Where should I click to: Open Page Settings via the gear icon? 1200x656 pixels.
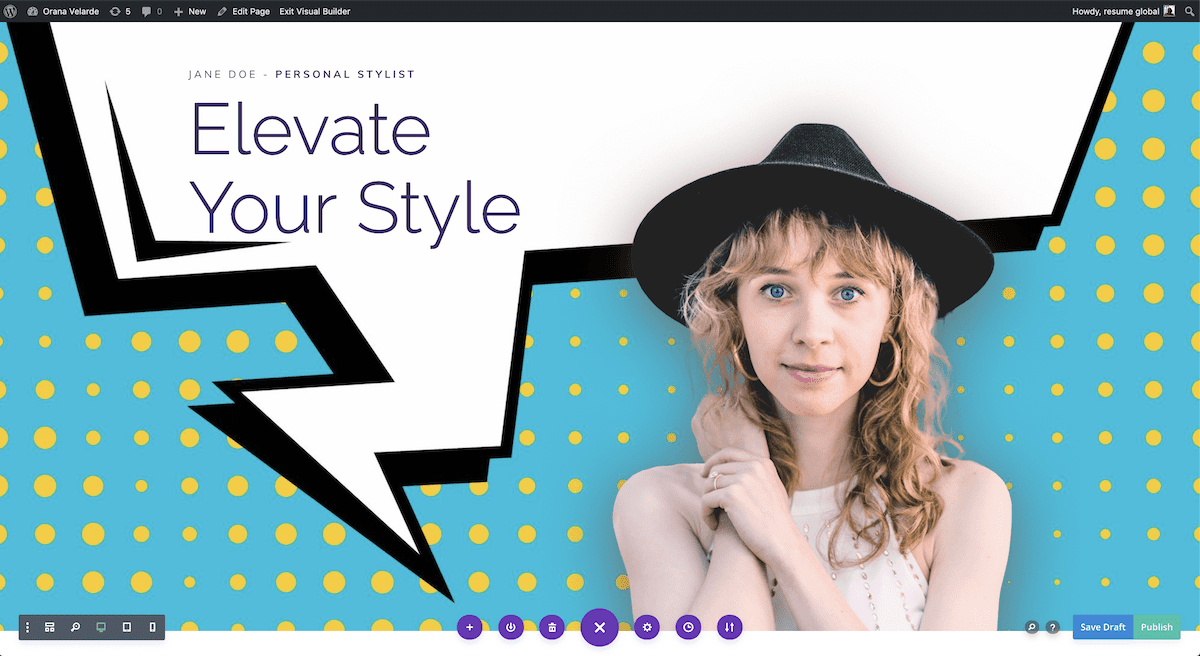(647, 627)
